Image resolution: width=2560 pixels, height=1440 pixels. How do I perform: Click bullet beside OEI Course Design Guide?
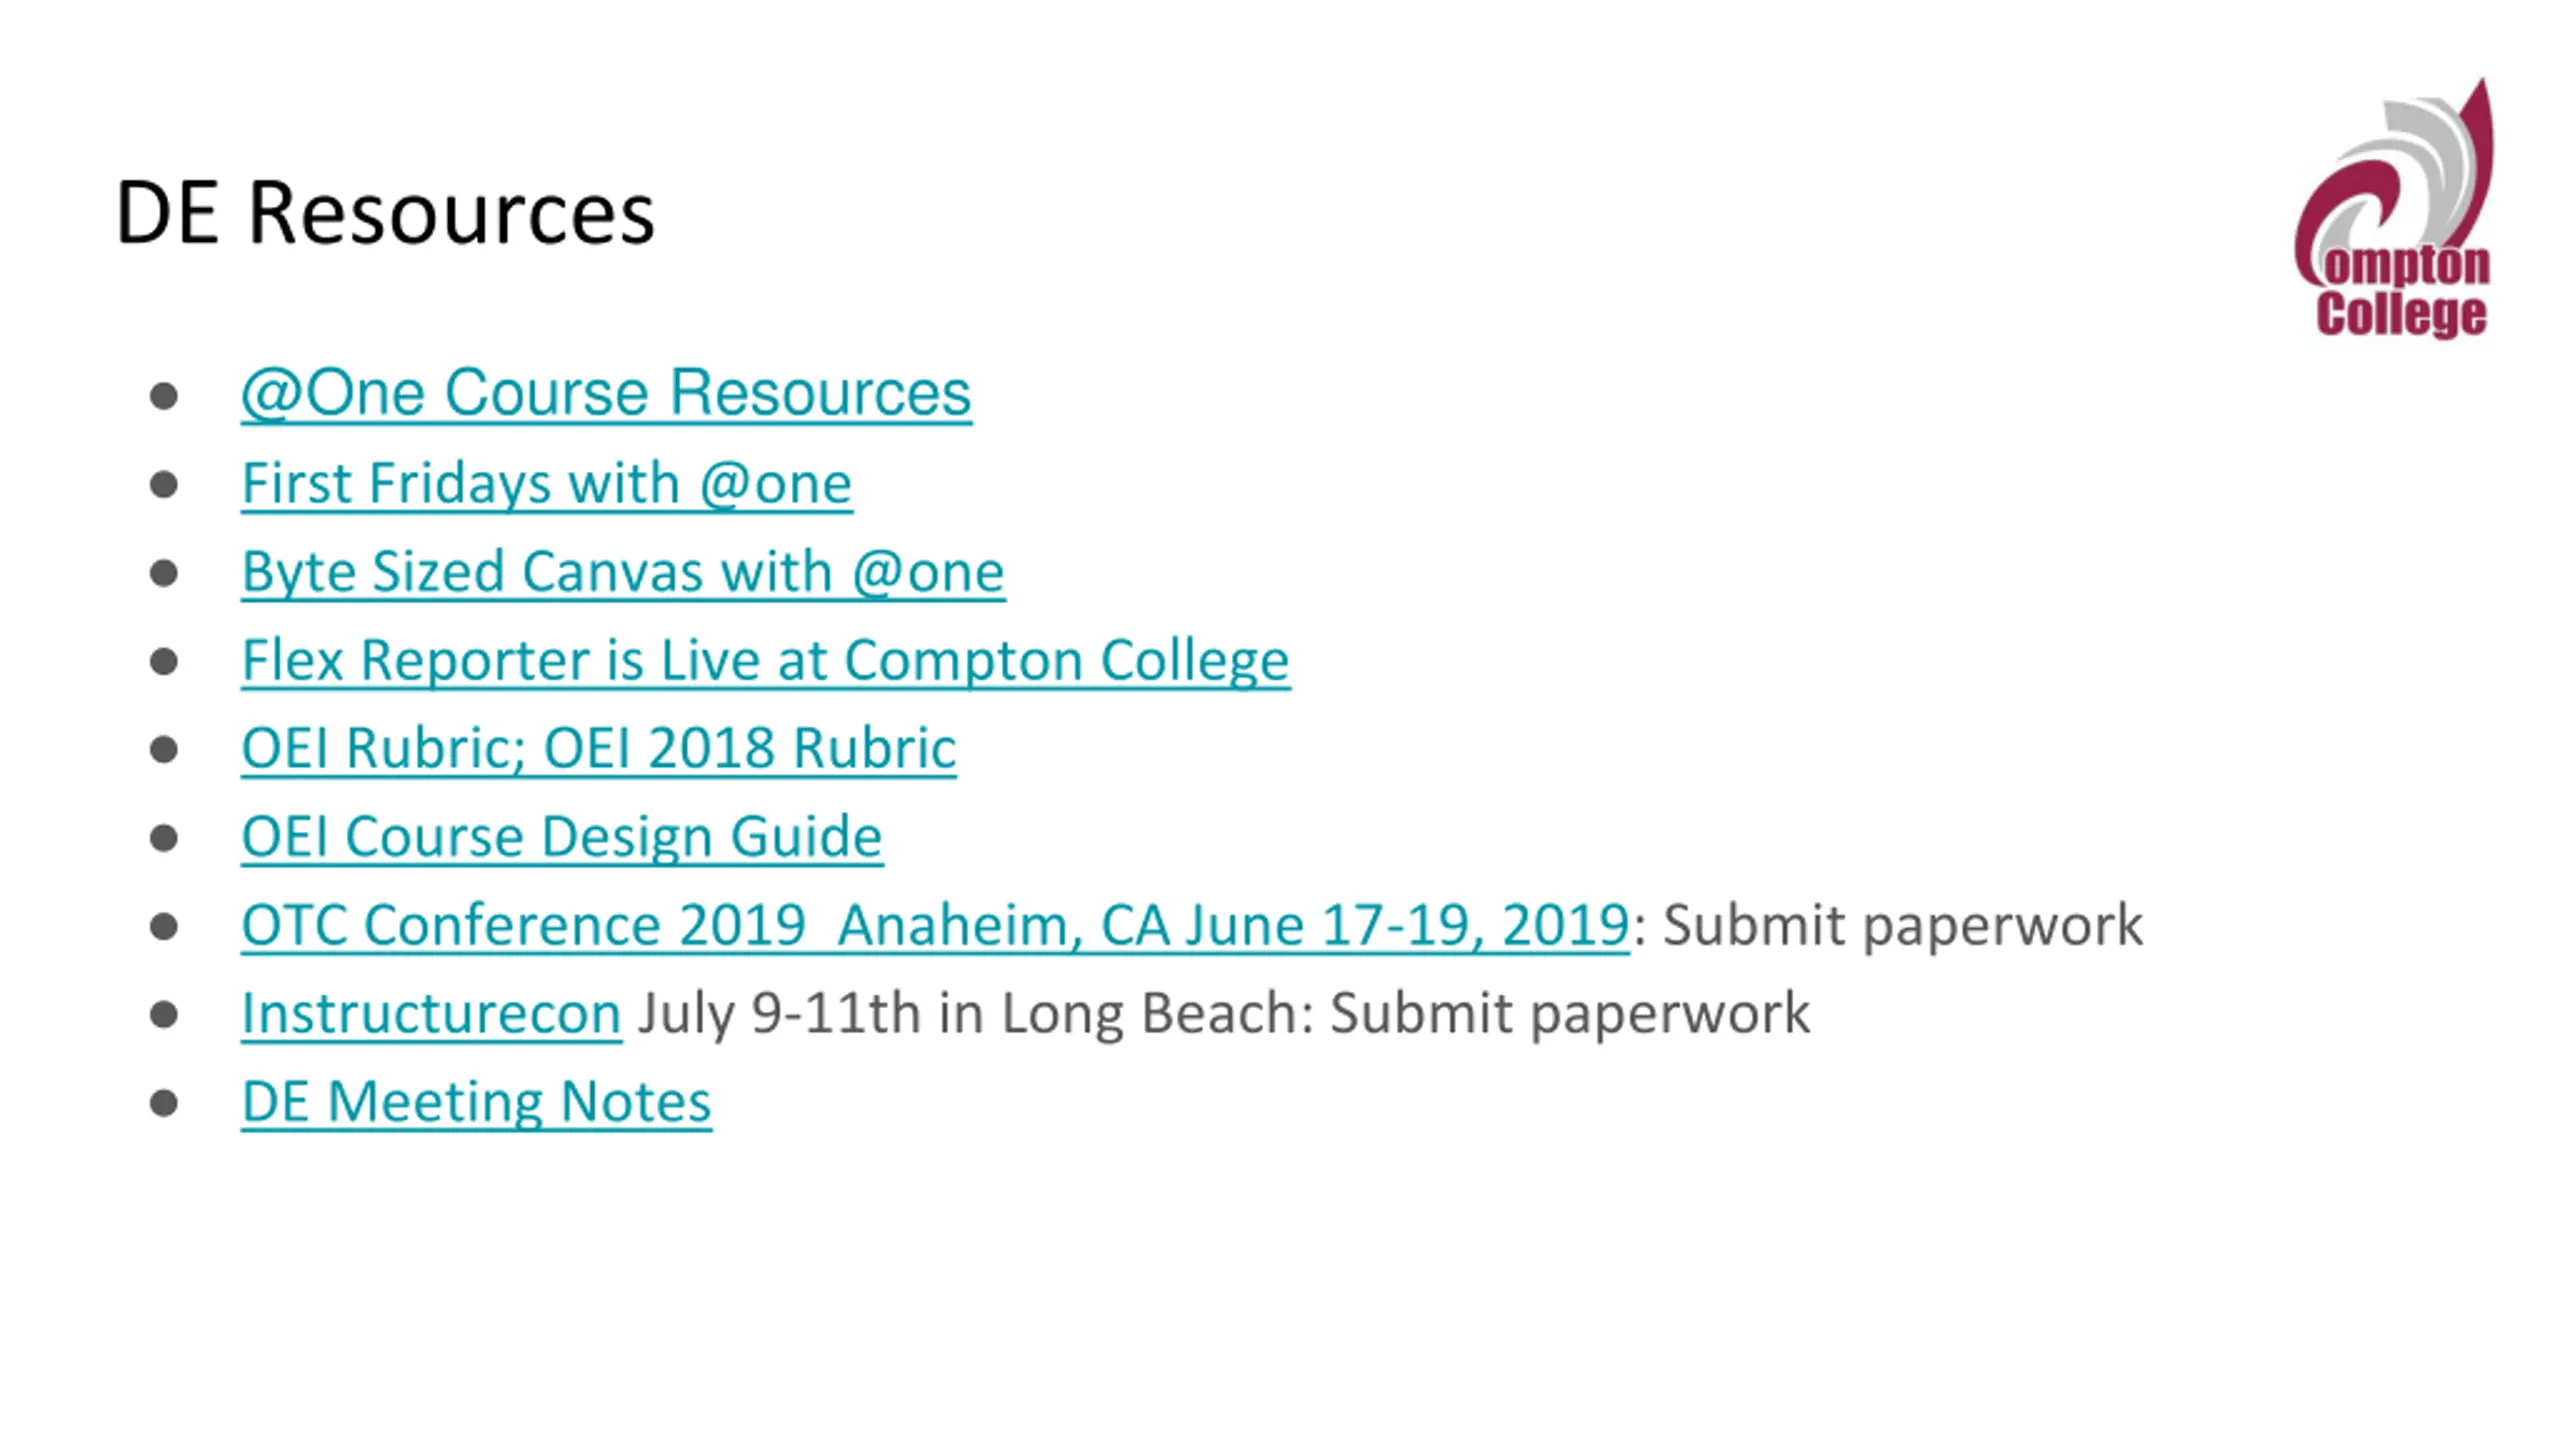[x=164, y=838]
